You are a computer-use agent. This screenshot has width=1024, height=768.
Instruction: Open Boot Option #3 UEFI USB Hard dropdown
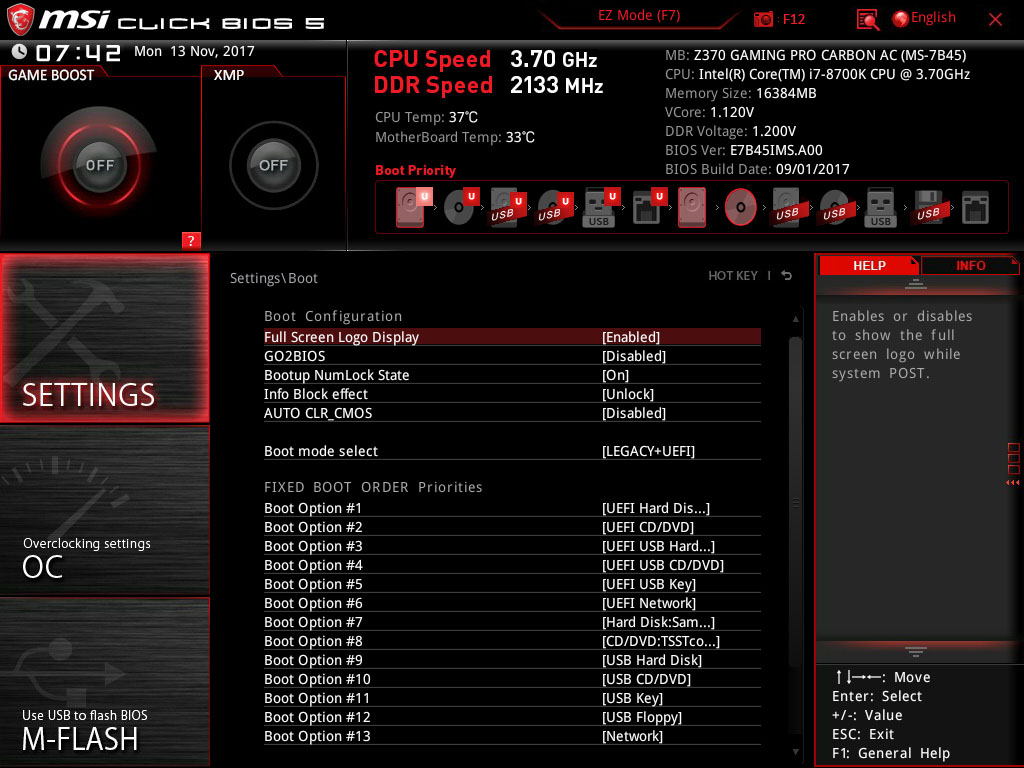click(658, 546)
